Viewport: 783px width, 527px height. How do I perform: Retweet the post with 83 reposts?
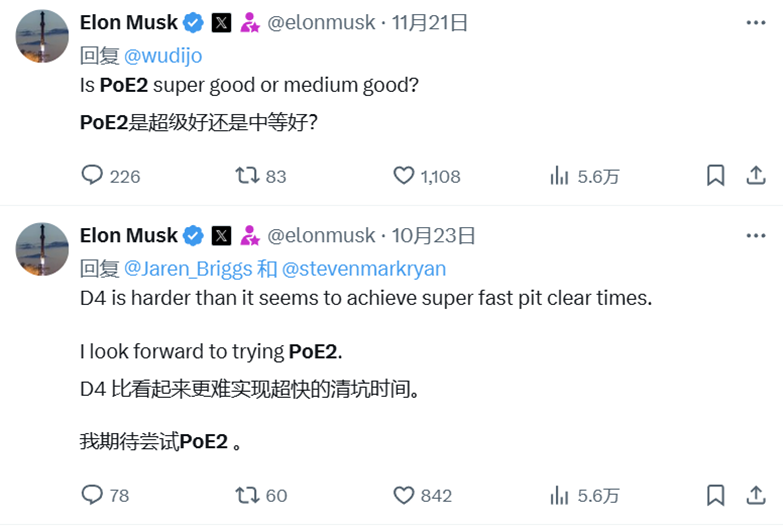click(x=246, y=176)
